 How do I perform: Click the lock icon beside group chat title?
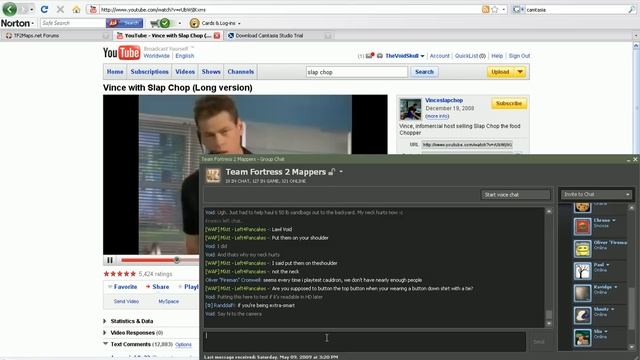332,172
